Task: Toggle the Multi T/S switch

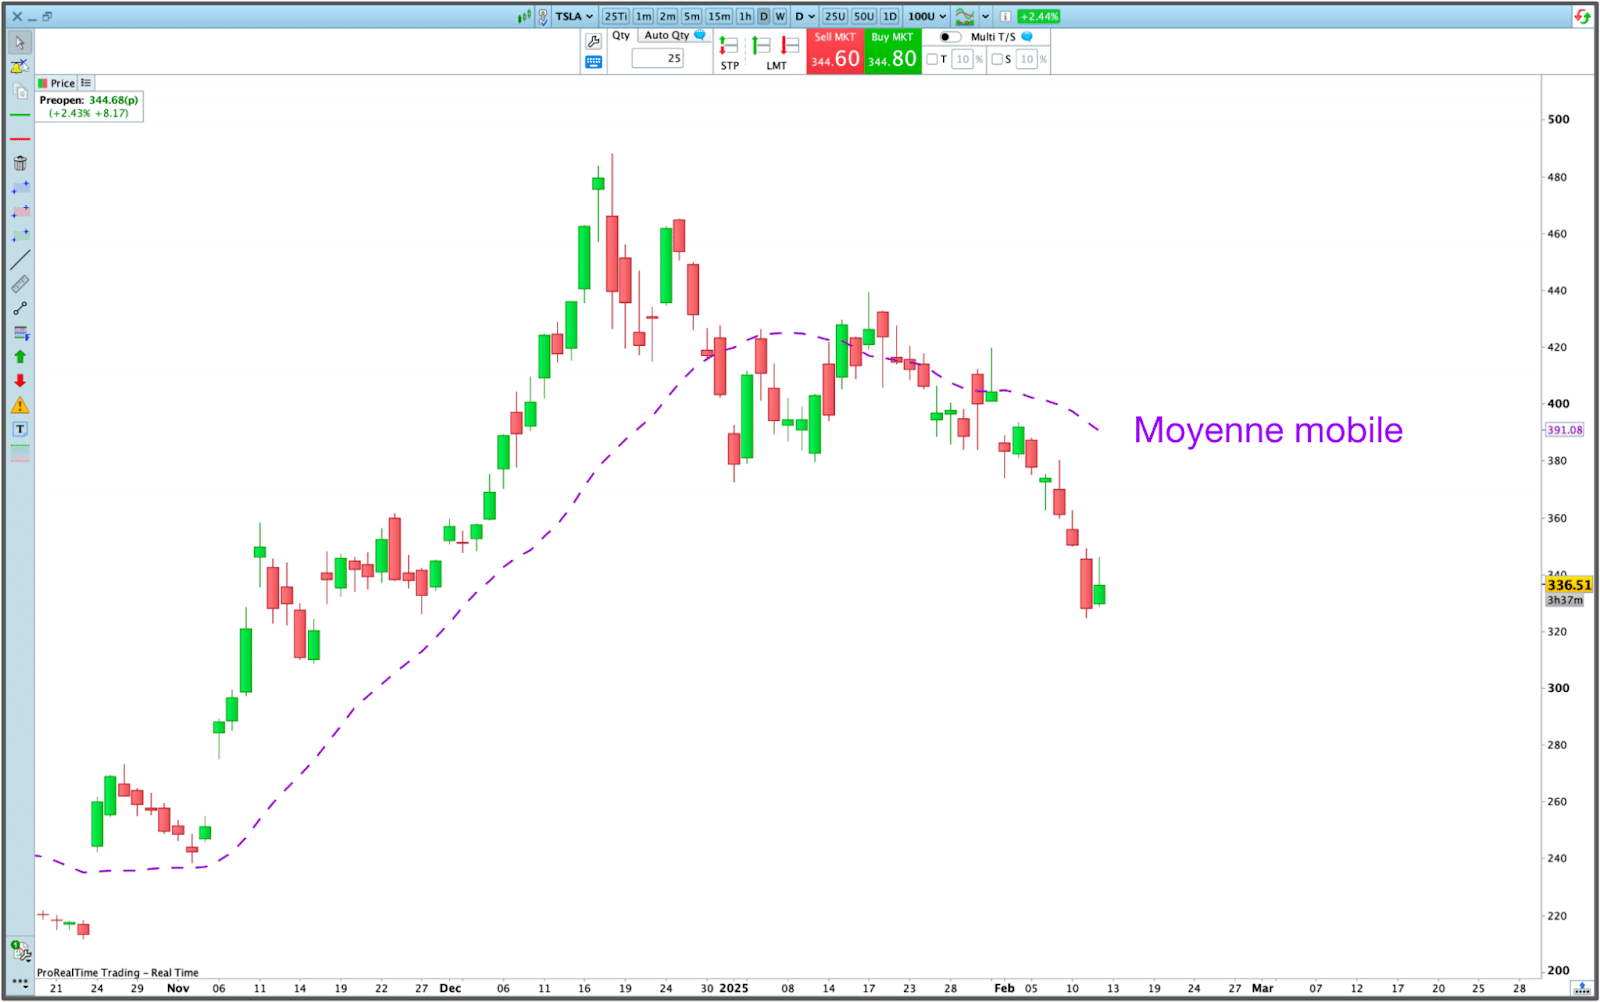Action: (x=949, y=37)
